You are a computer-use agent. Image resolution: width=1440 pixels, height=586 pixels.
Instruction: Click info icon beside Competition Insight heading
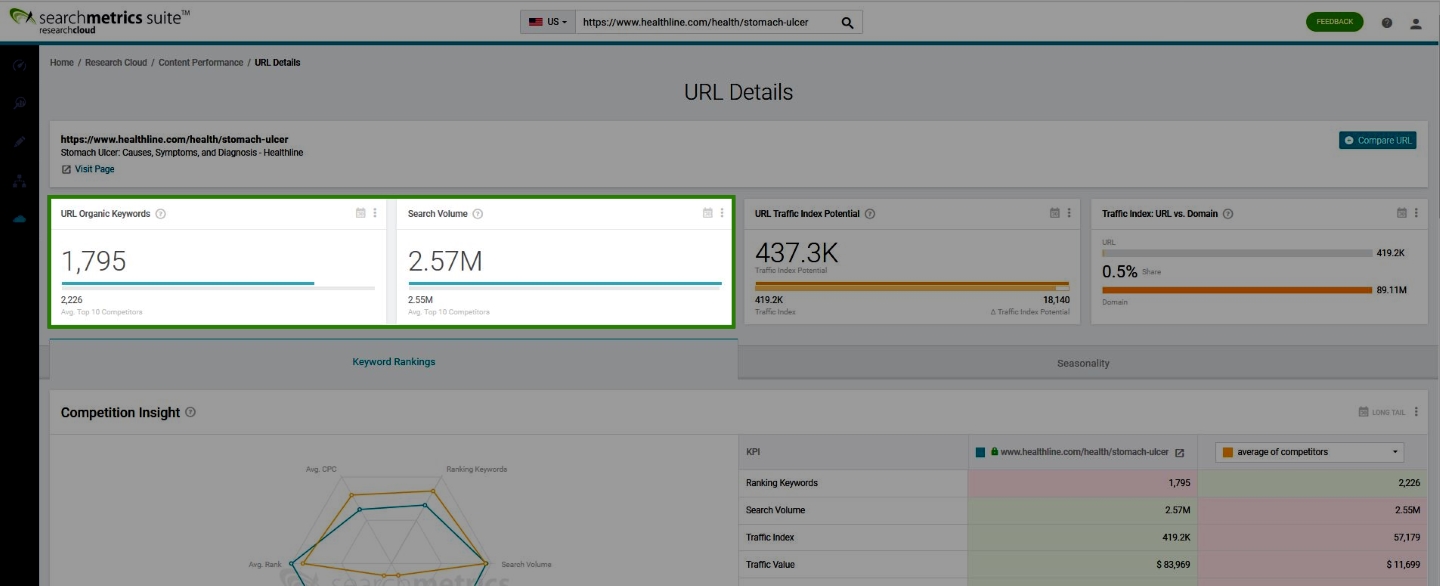pyautogui.click(x=191, y=412)
